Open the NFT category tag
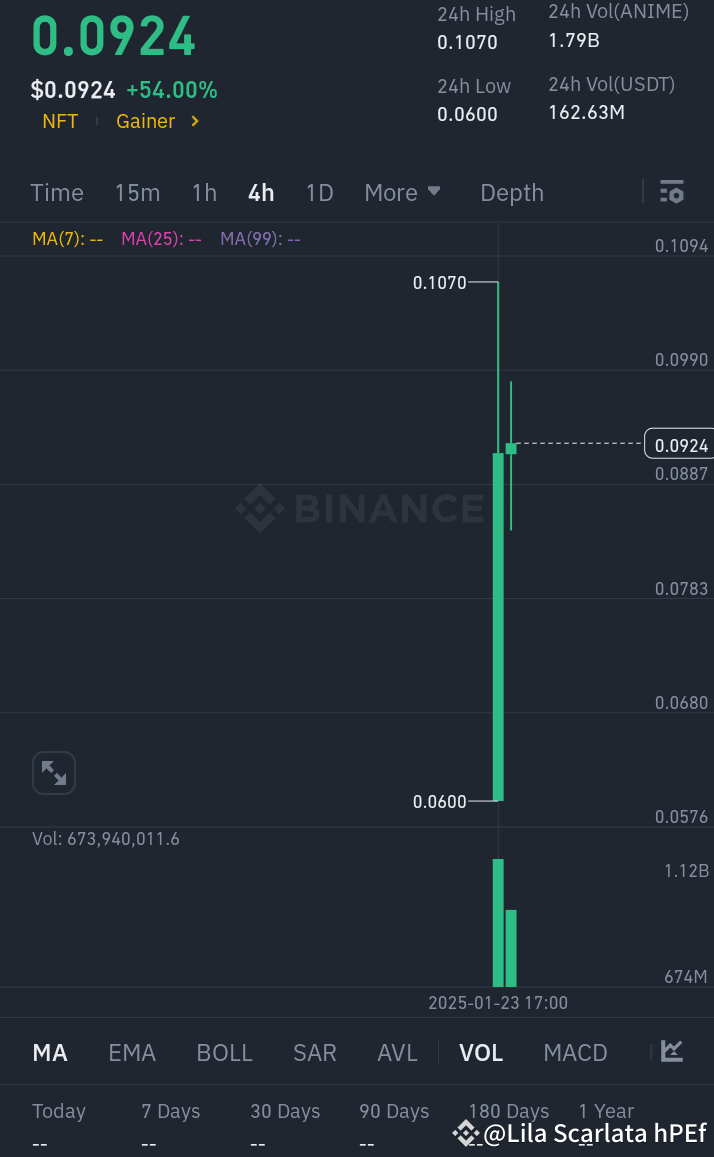The height and width of the screenshot is (1157, 714). 60,121
